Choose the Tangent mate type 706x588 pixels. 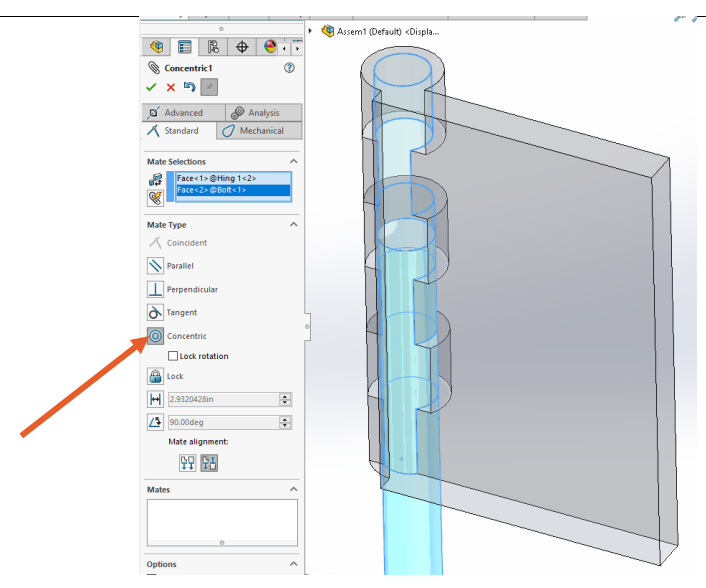point(155,312)
